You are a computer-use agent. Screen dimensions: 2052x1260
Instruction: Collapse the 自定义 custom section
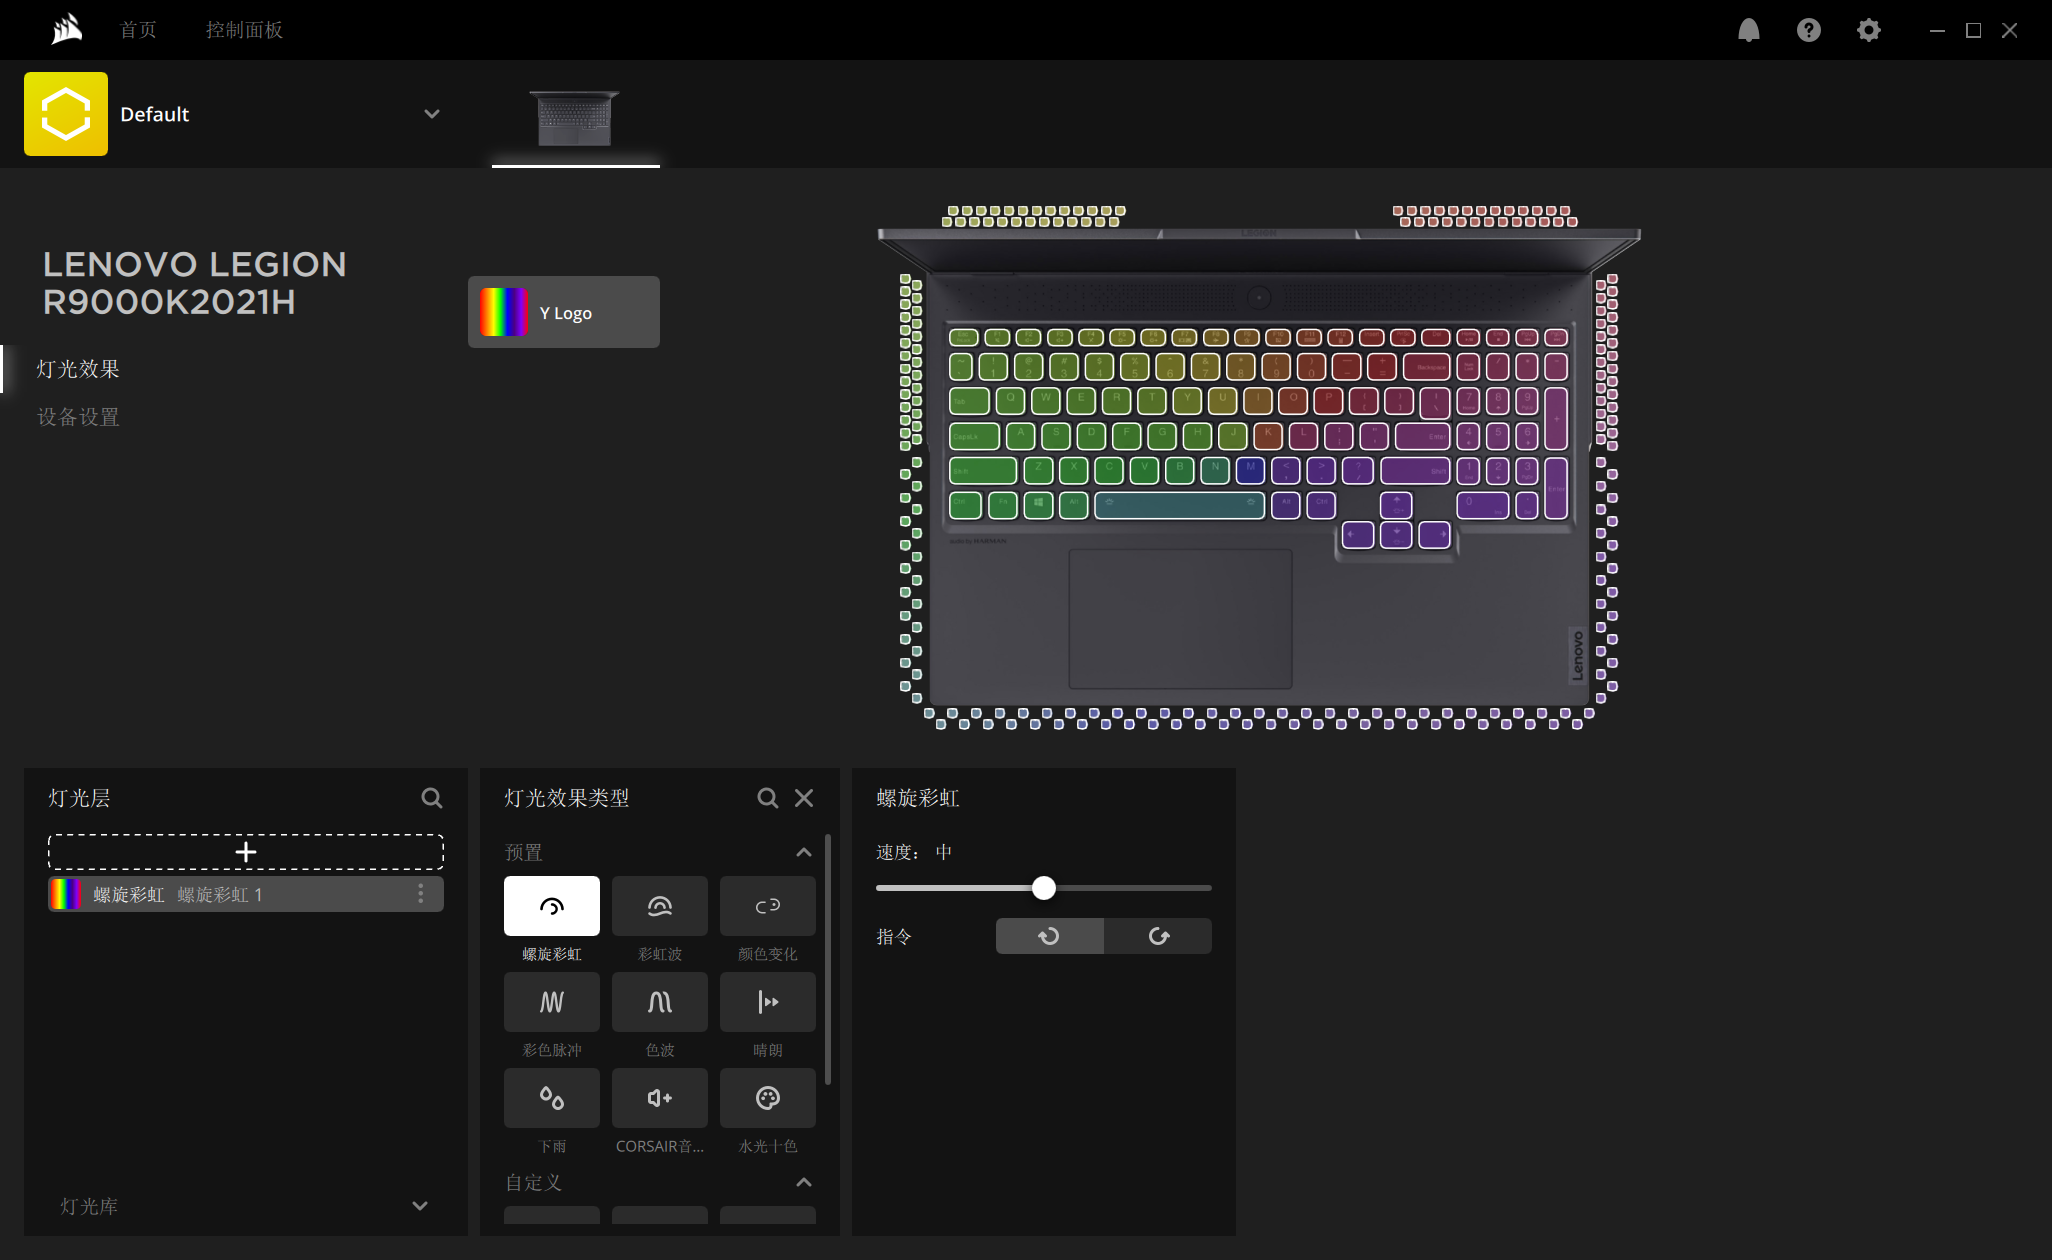pos(803,1182)
